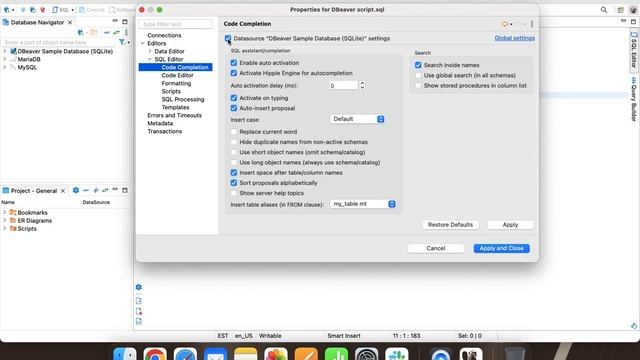This screenshot has height=360, width=640.
Task: Click link-with-editor icon in Project panel
Action: (x=105, y=190)
